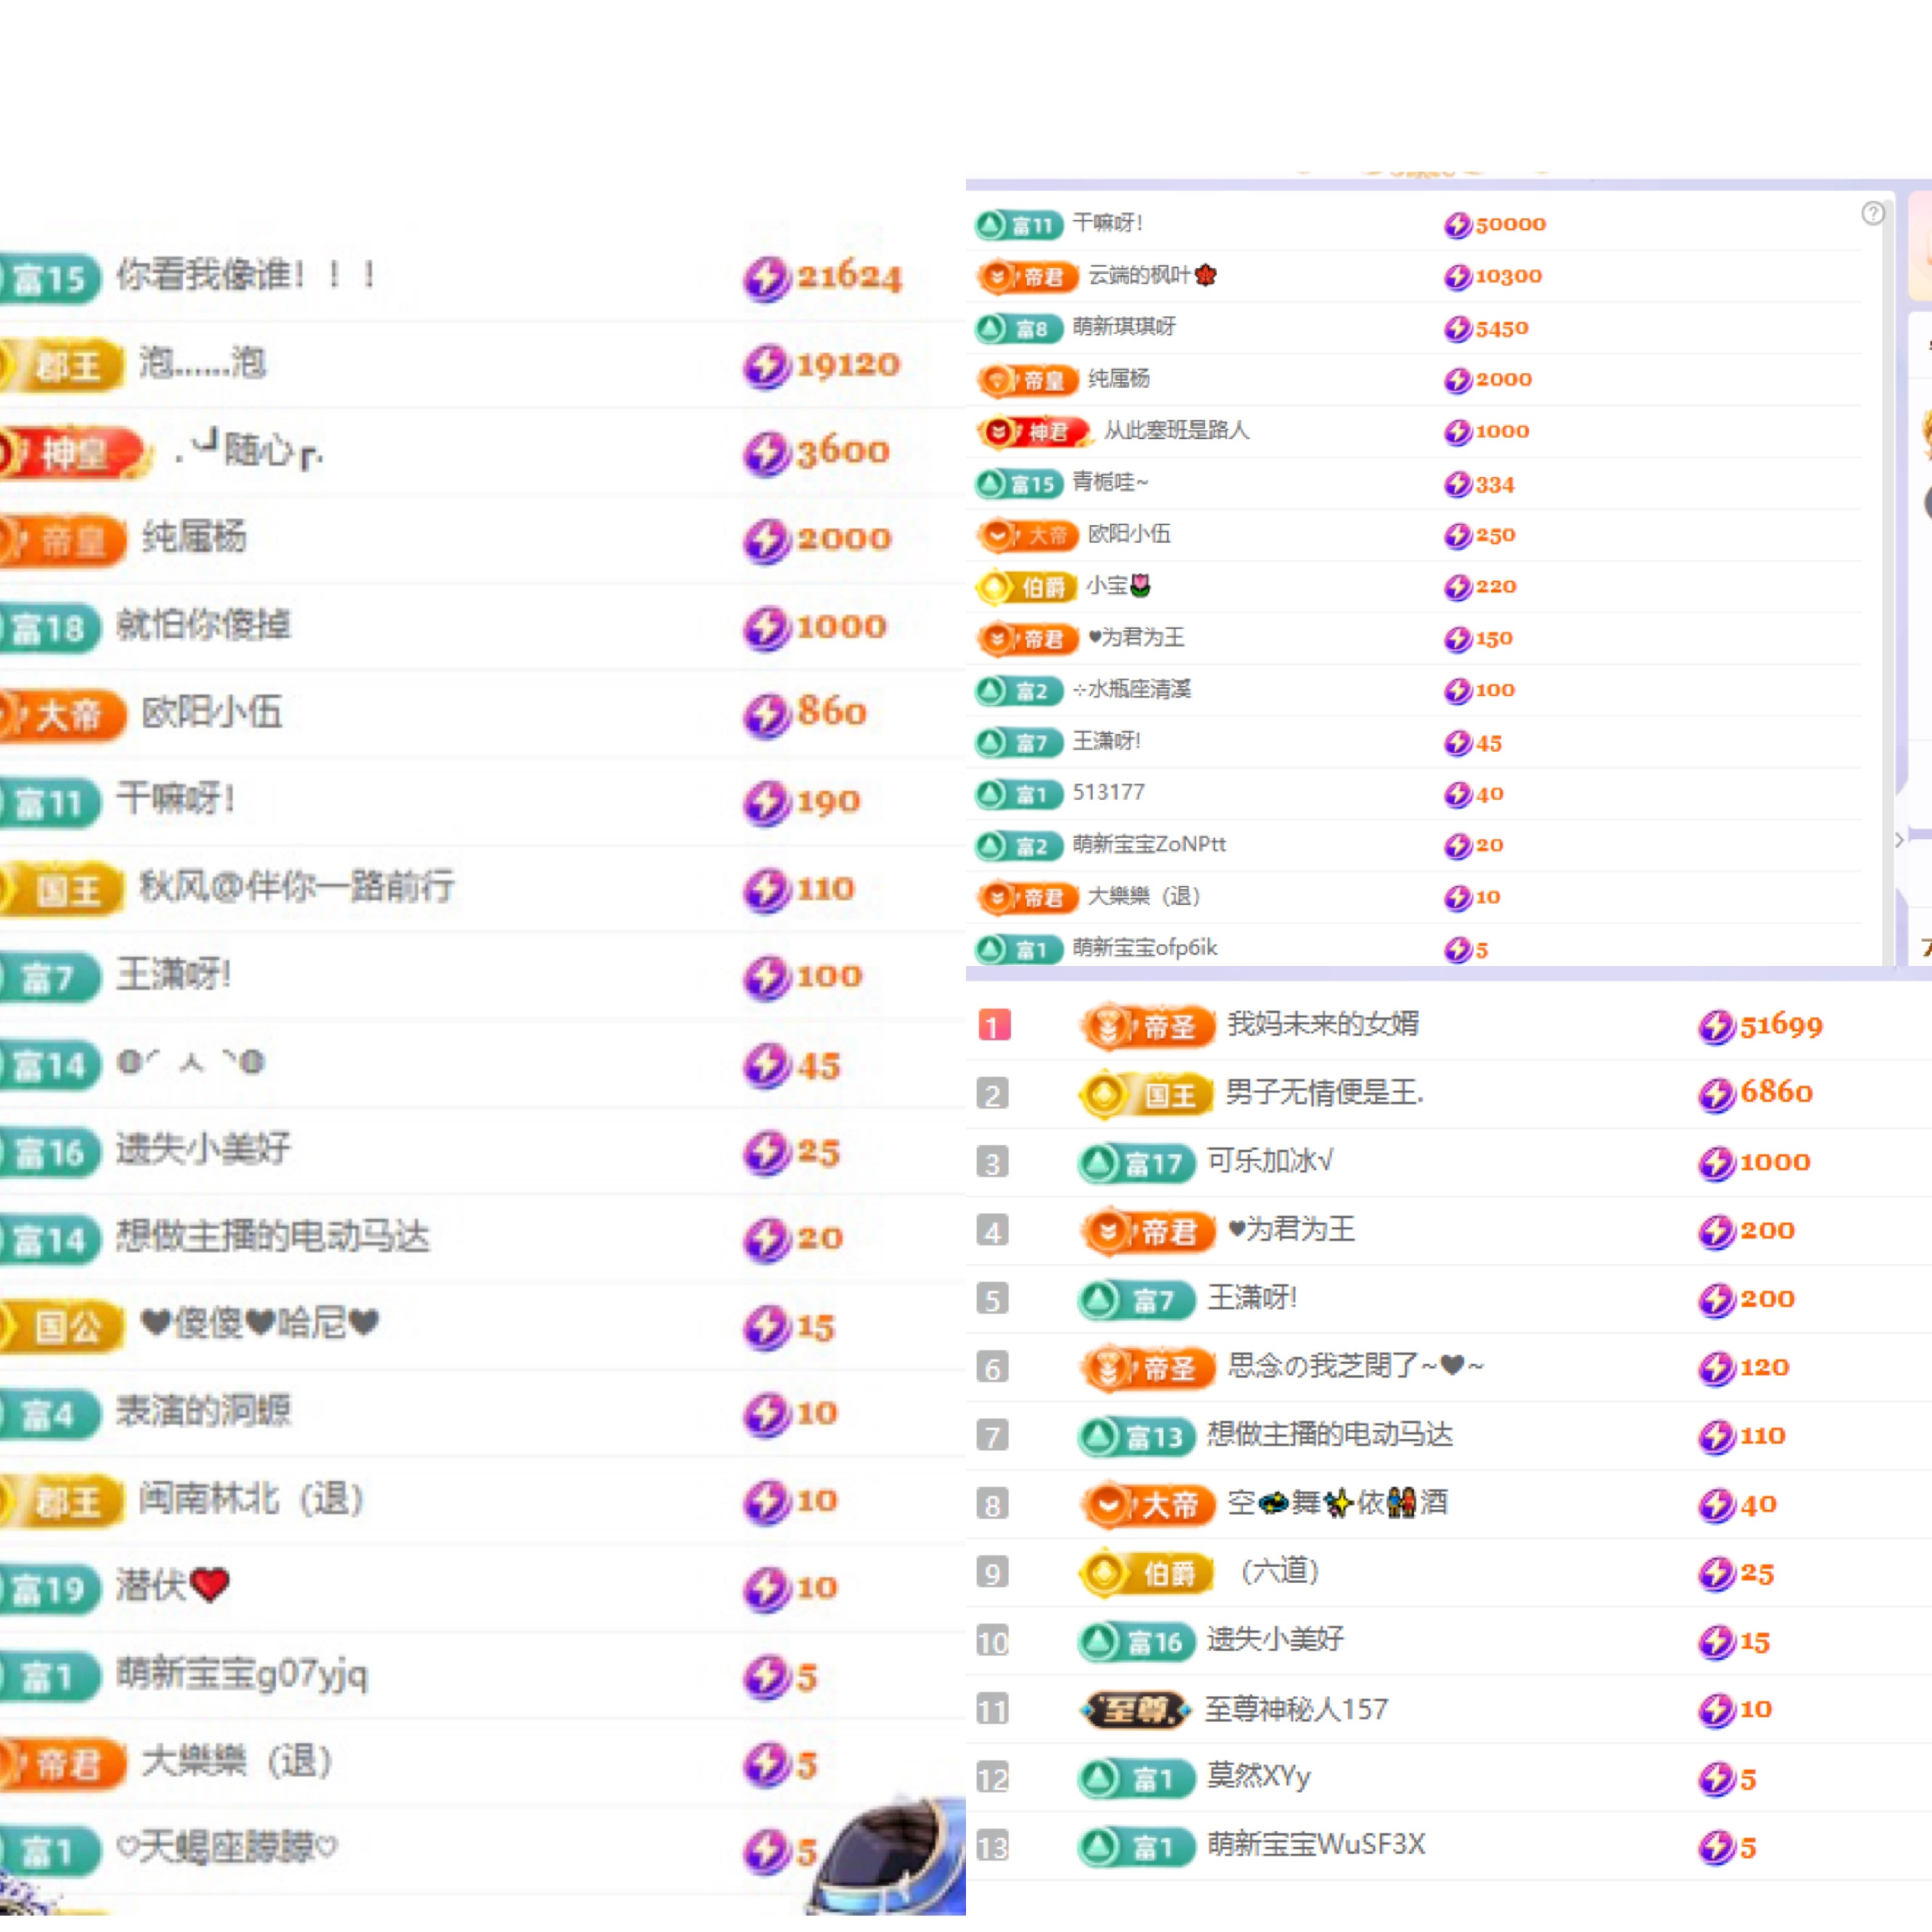
Task: Select the rank number 8
Action: click(x=993, y=1505)
